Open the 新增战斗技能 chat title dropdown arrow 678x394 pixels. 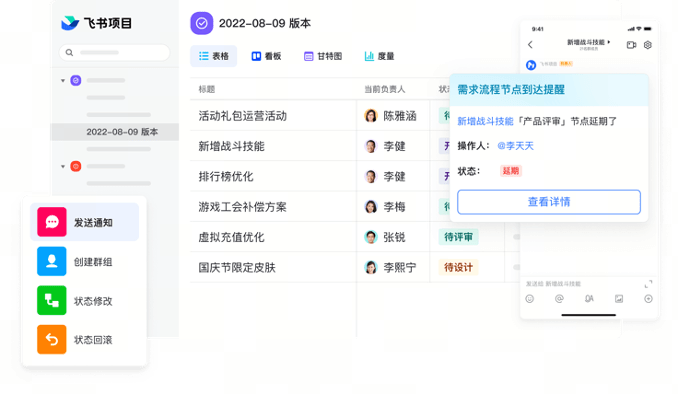(x=609, y=42)
